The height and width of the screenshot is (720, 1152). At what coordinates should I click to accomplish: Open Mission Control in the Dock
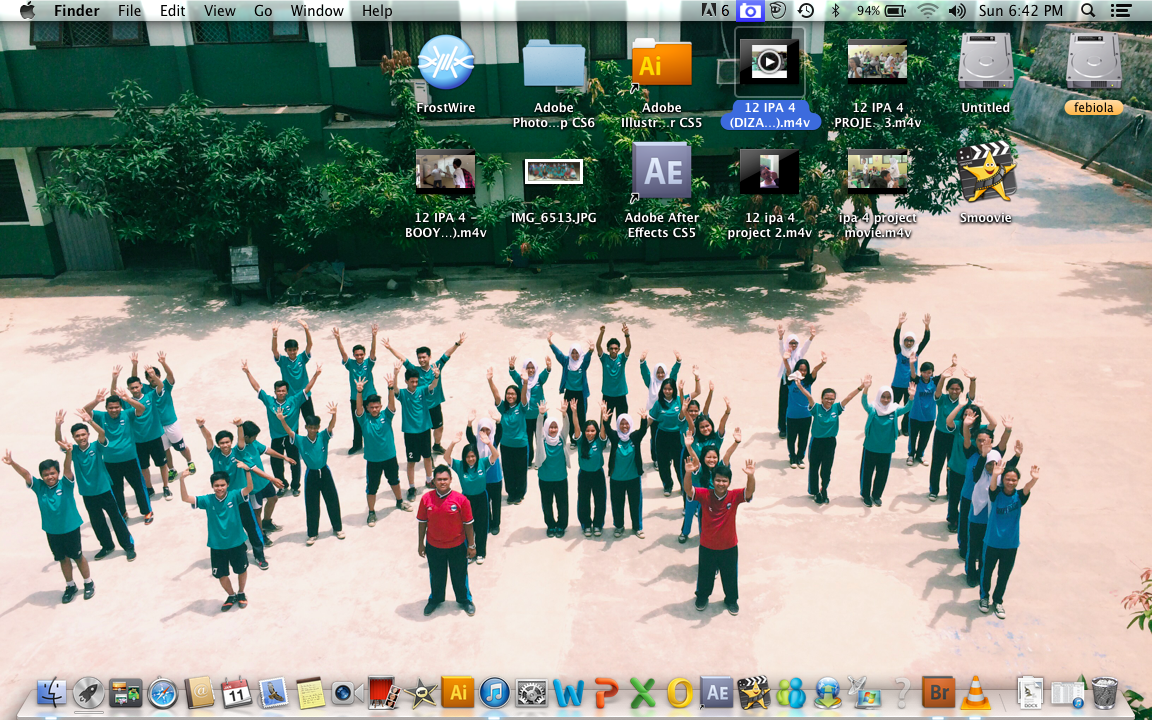[x=126, y=693]
